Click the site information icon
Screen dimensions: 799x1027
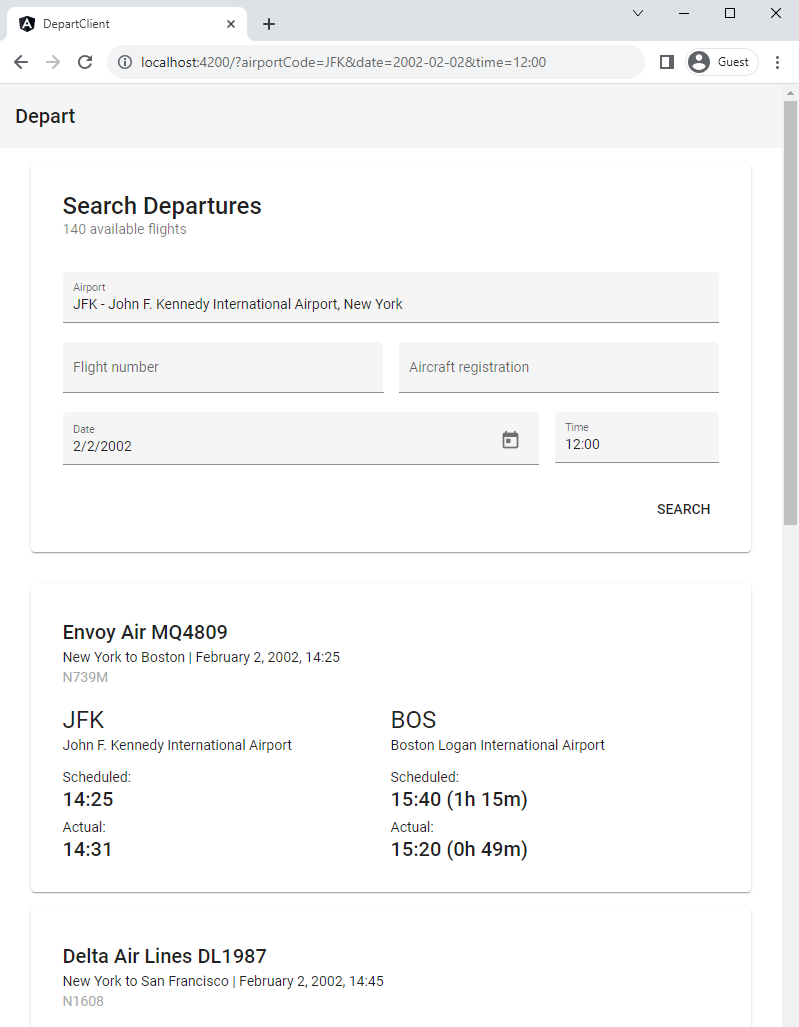125,62
